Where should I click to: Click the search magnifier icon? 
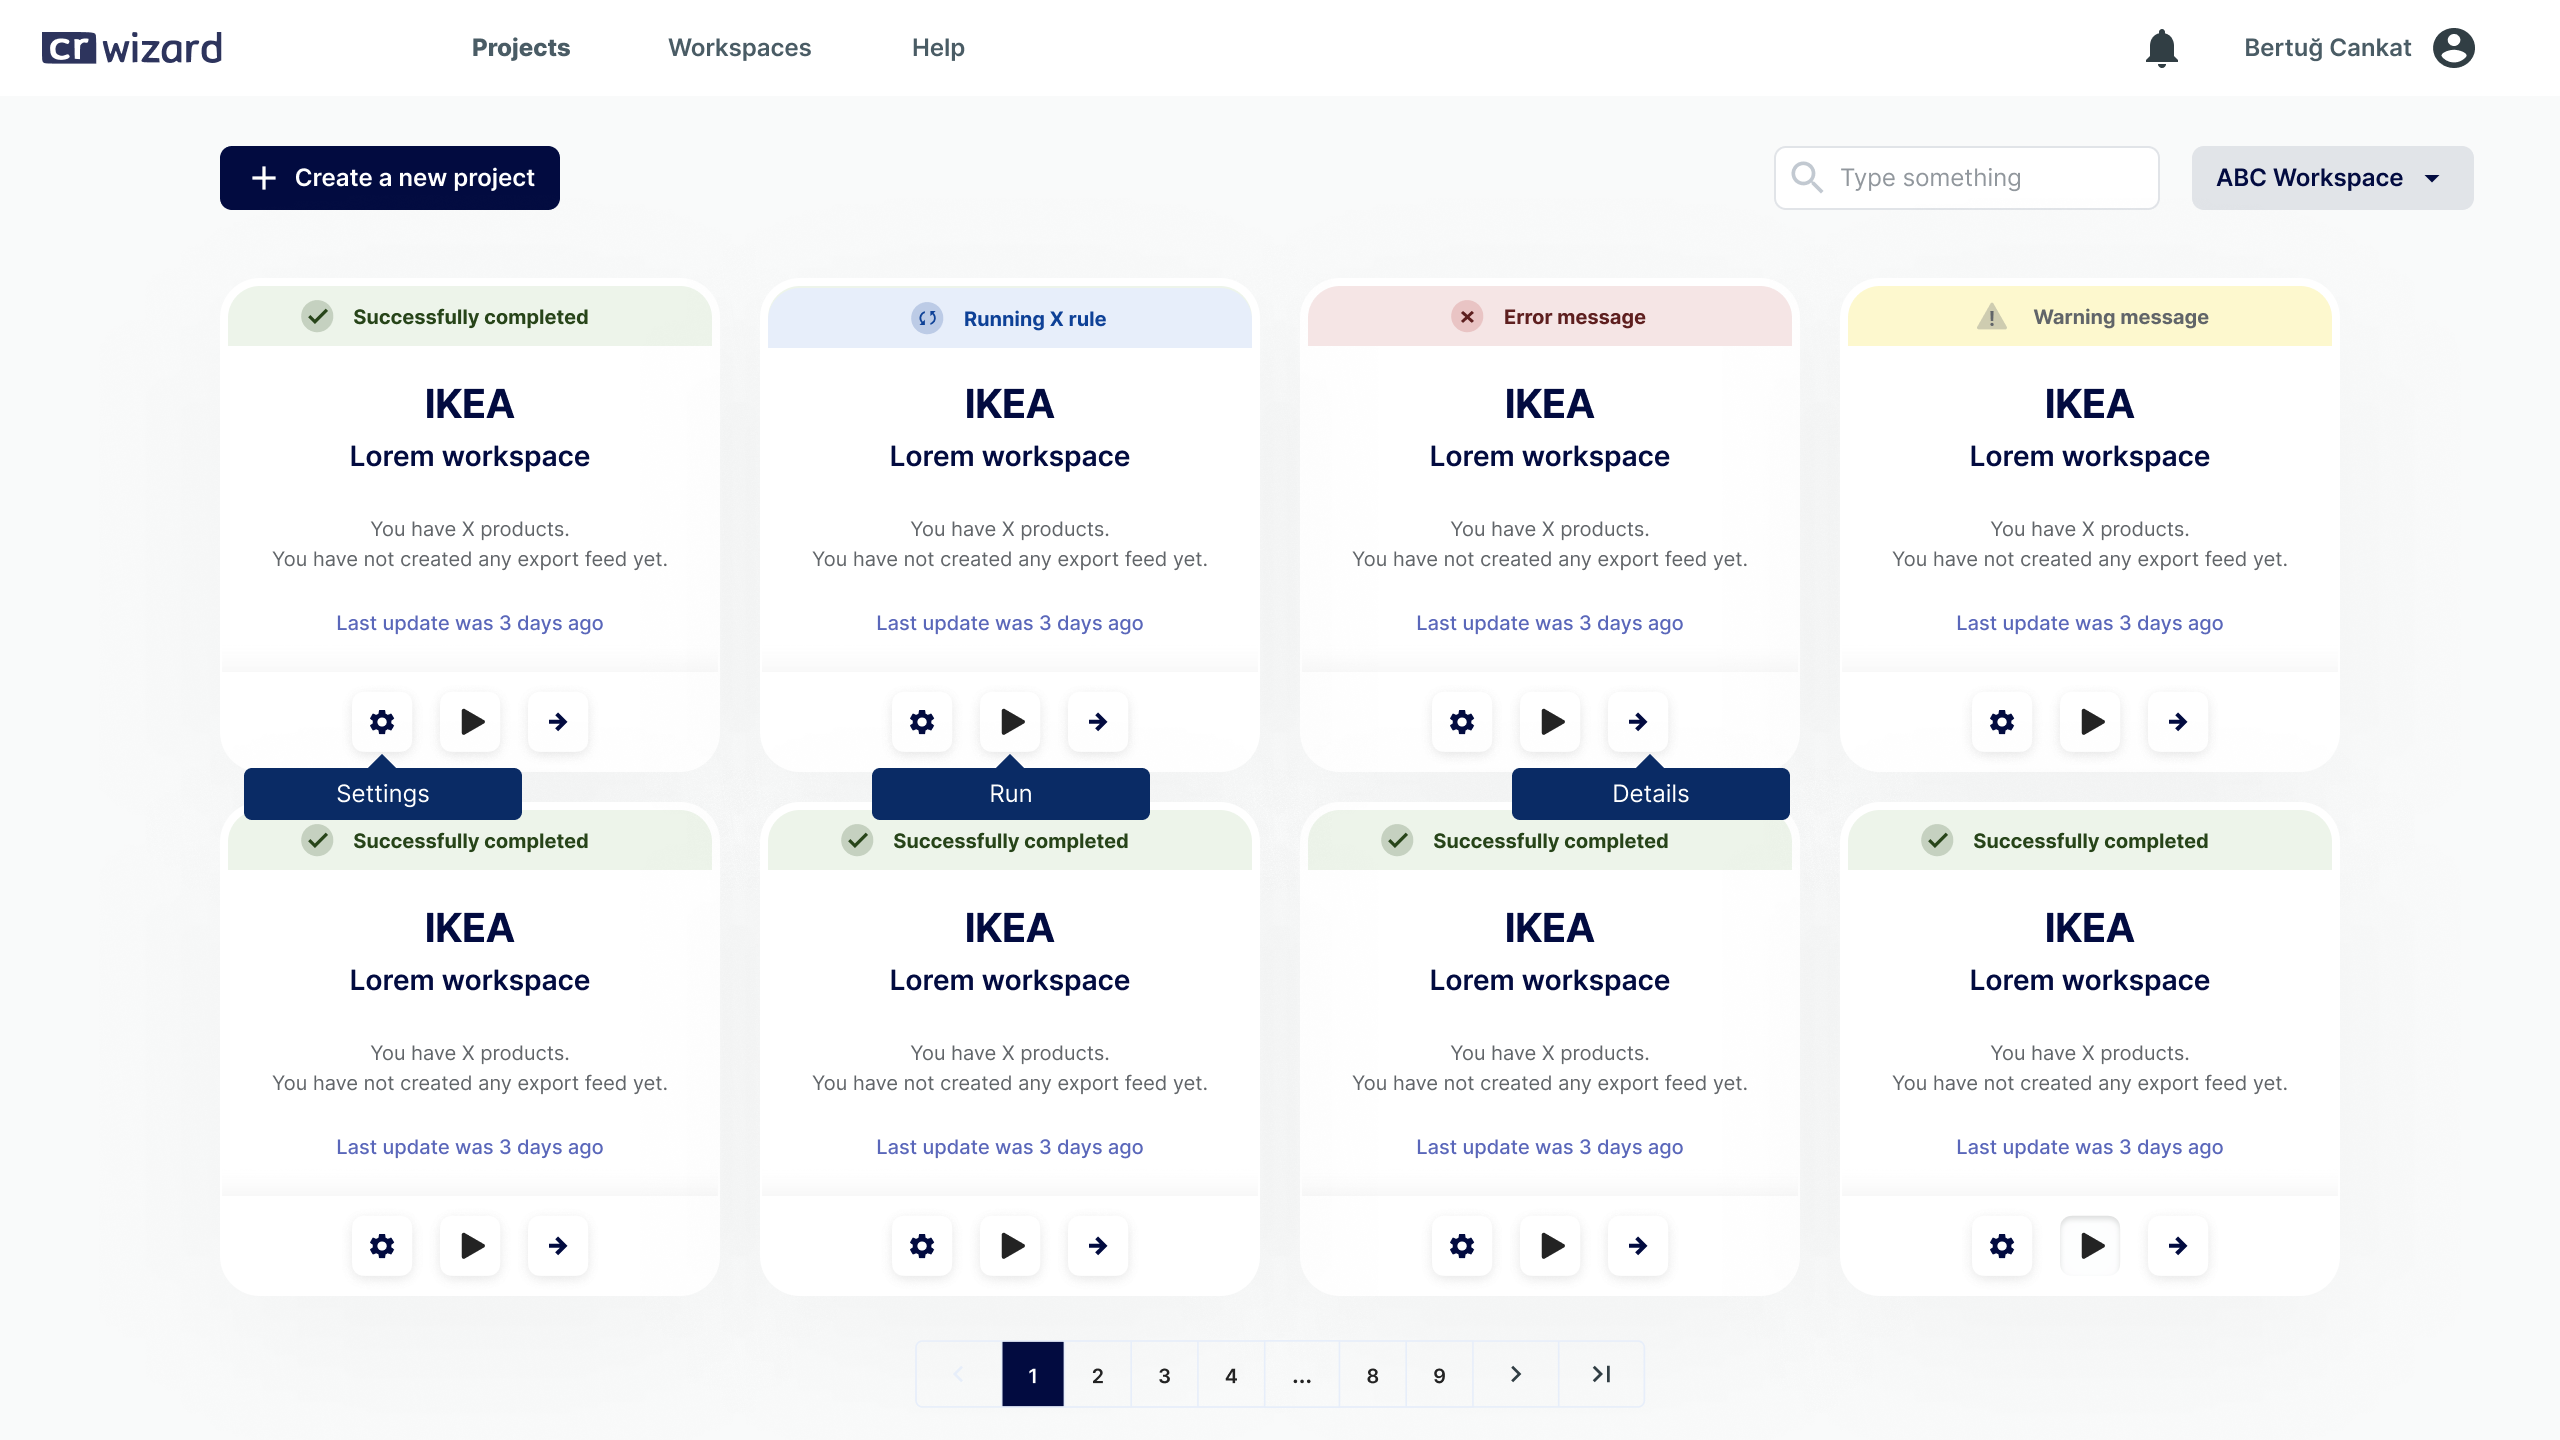tap(1806, 177)
